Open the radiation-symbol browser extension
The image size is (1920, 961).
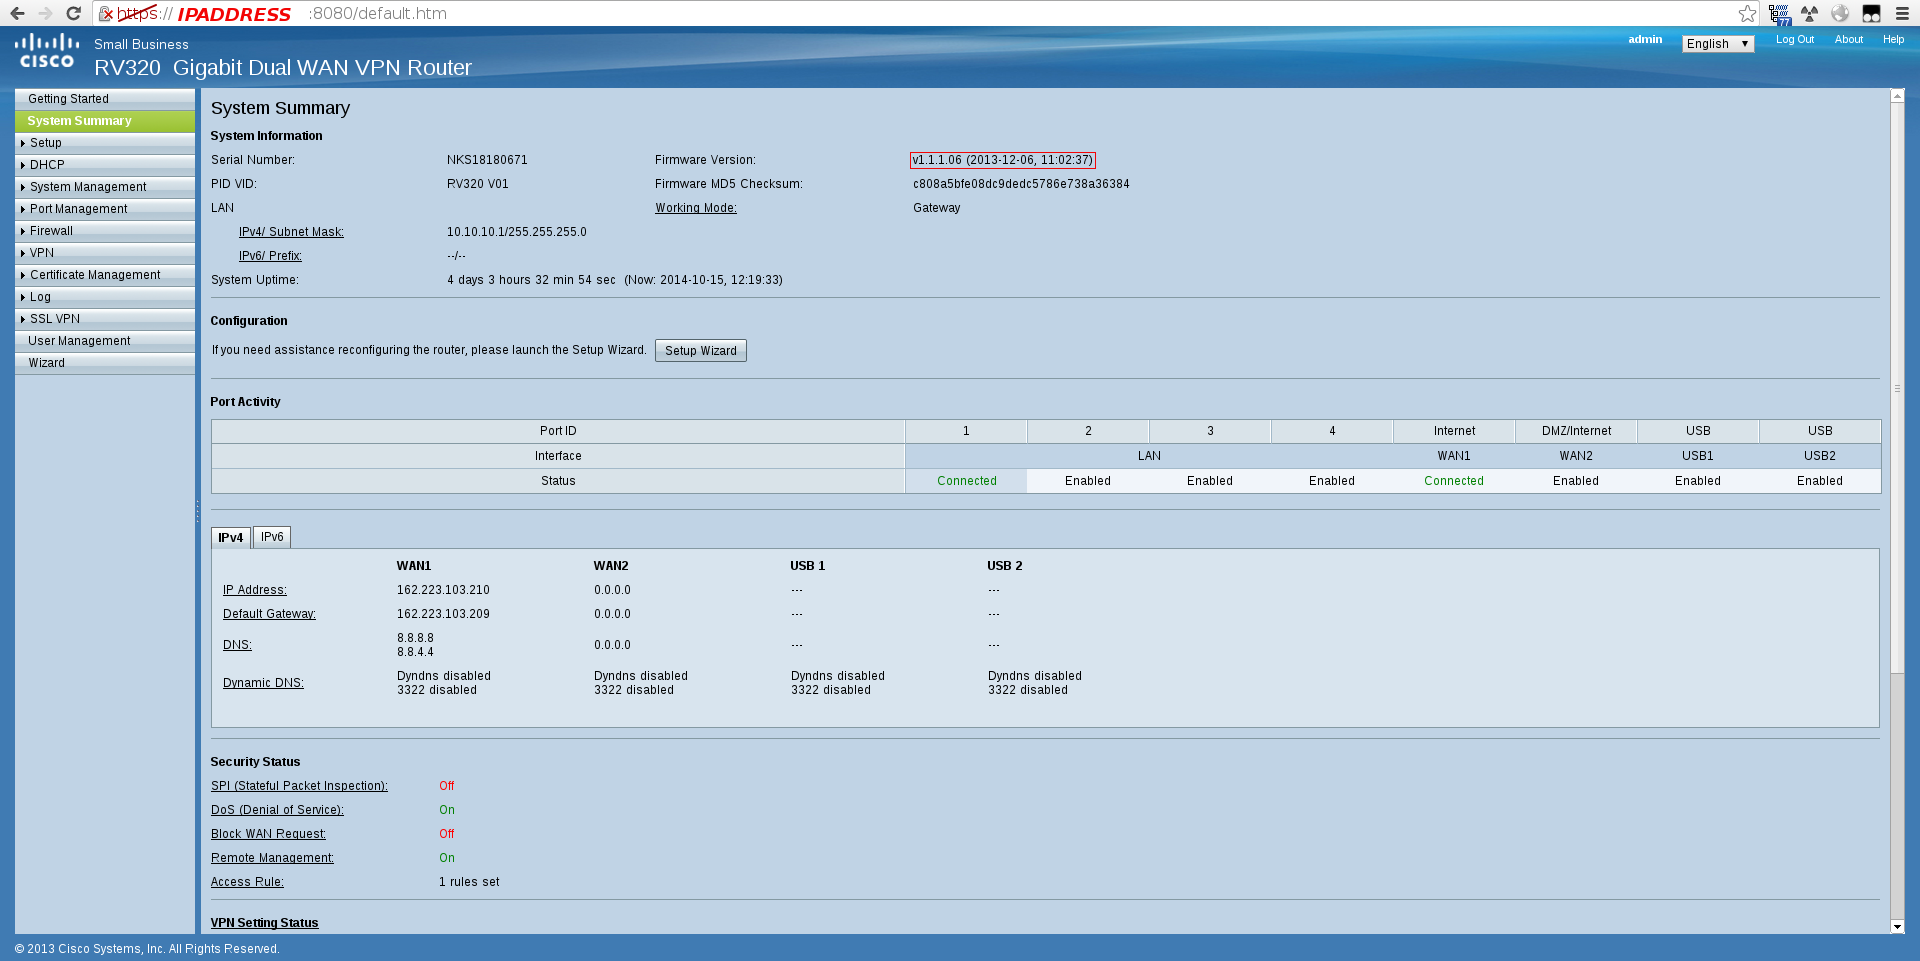tap(1809, 13)
